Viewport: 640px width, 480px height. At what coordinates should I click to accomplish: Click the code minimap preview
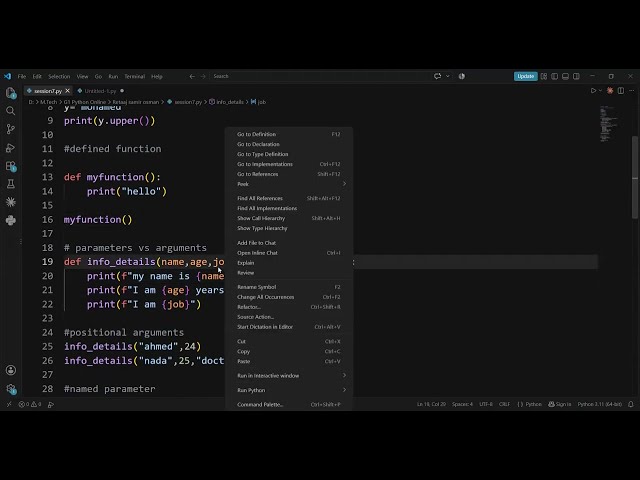pyautogui.click(x=609, y=124)
